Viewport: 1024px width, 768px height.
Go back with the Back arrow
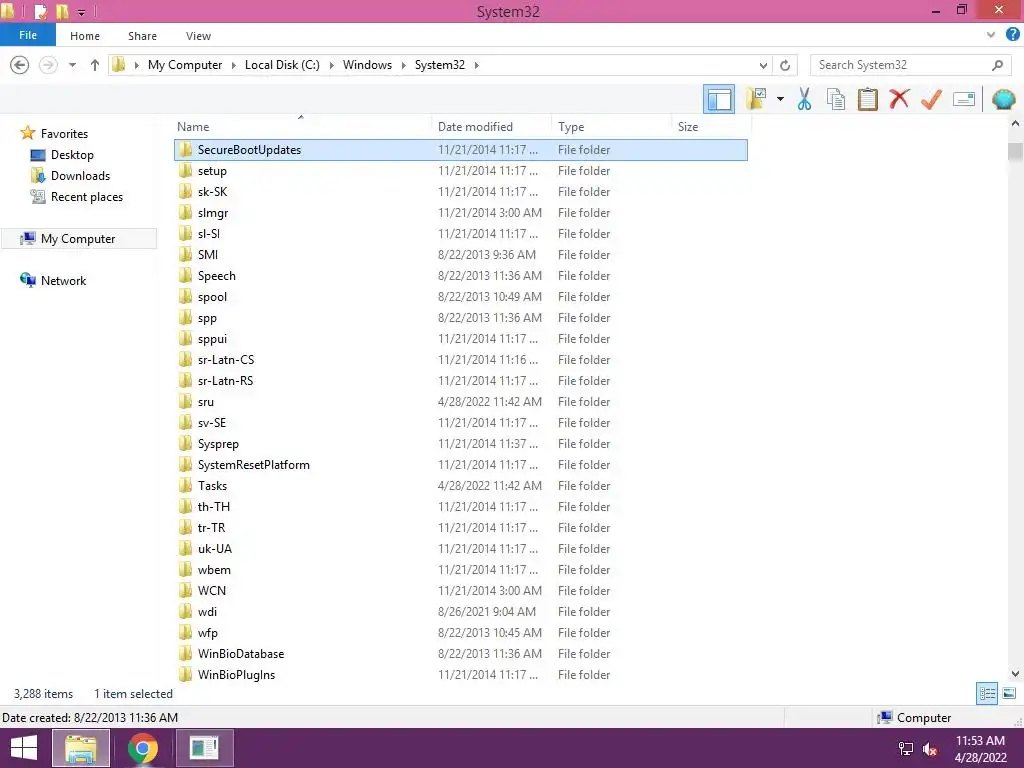[x=20, y=65]
